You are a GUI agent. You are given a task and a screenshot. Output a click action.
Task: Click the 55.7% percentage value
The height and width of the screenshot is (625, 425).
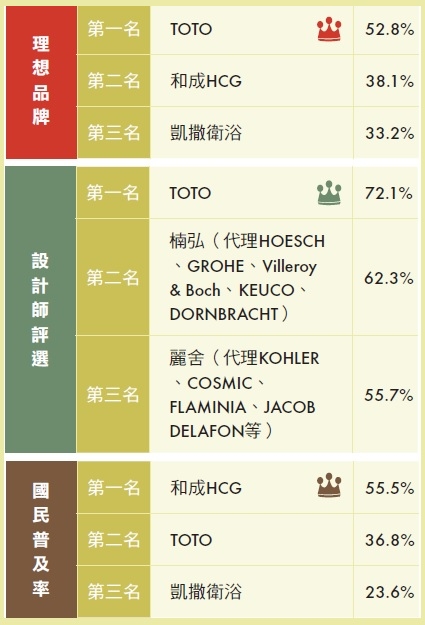pyautogui.click(x=389, y=395)
